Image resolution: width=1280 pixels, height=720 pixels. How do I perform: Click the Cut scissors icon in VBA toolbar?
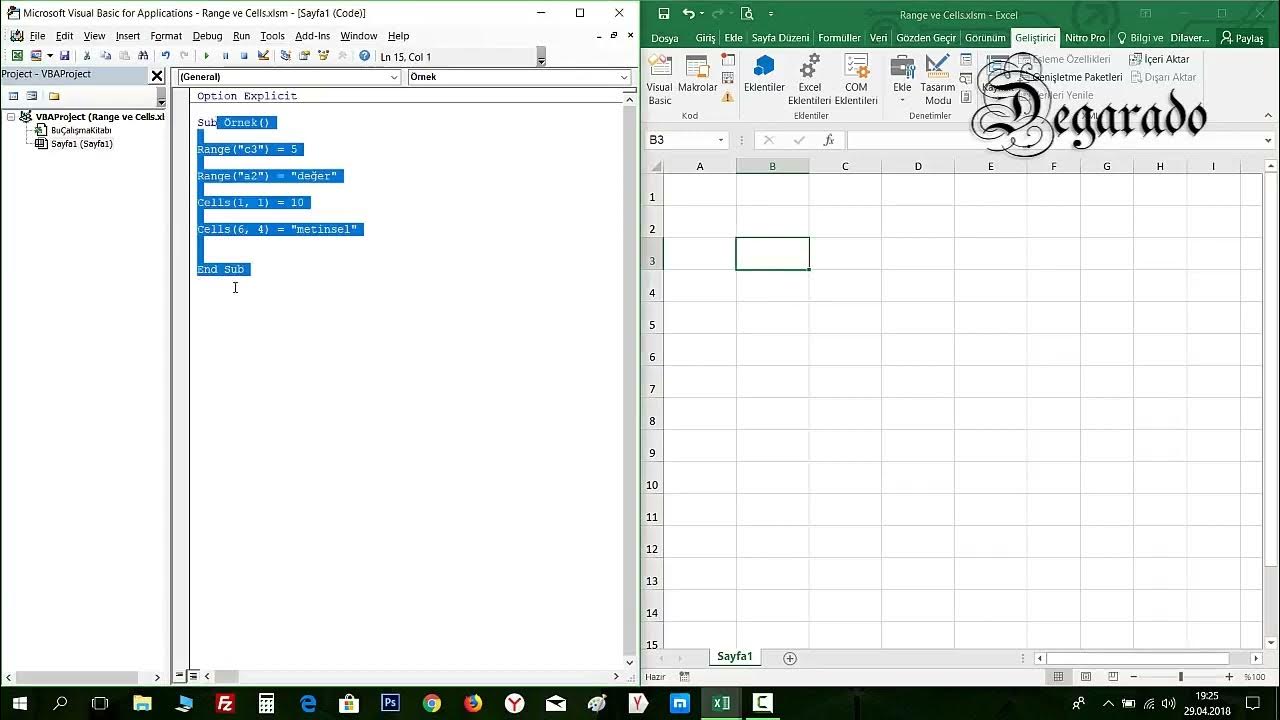(87, 56)
